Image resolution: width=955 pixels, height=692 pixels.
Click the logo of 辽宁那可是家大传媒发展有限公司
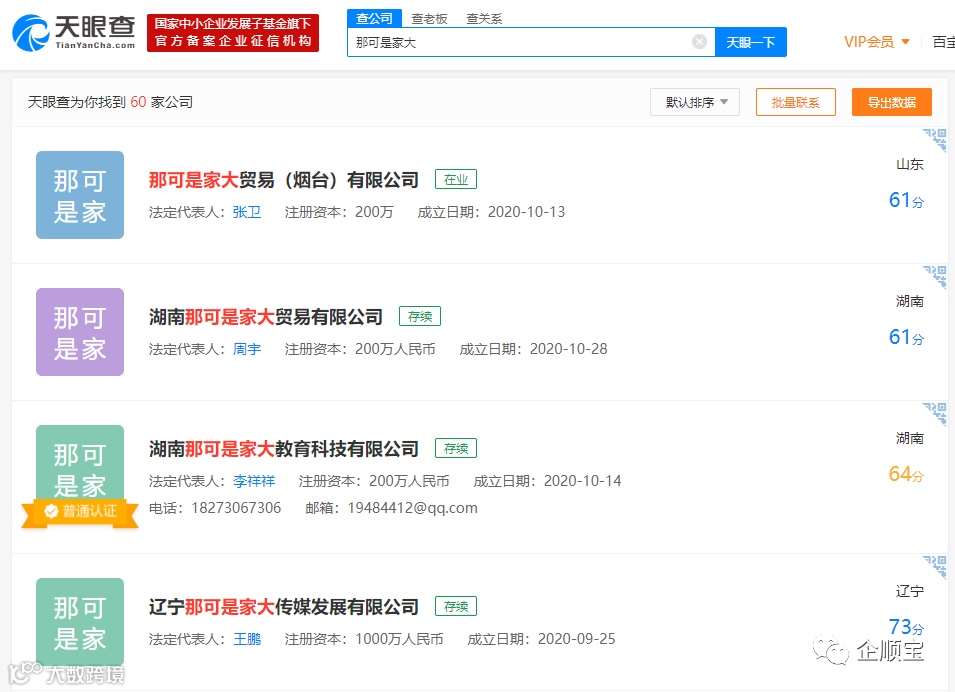[80, 621]
